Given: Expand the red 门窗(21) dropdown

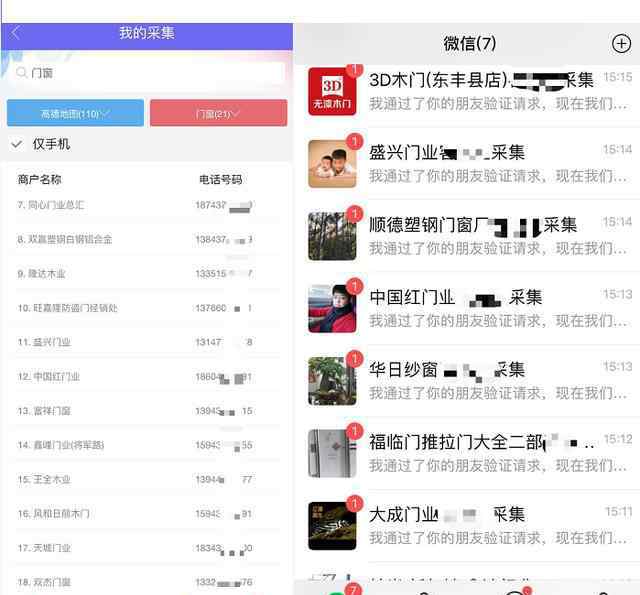Looking at the screenshot, I should (218, 113).
